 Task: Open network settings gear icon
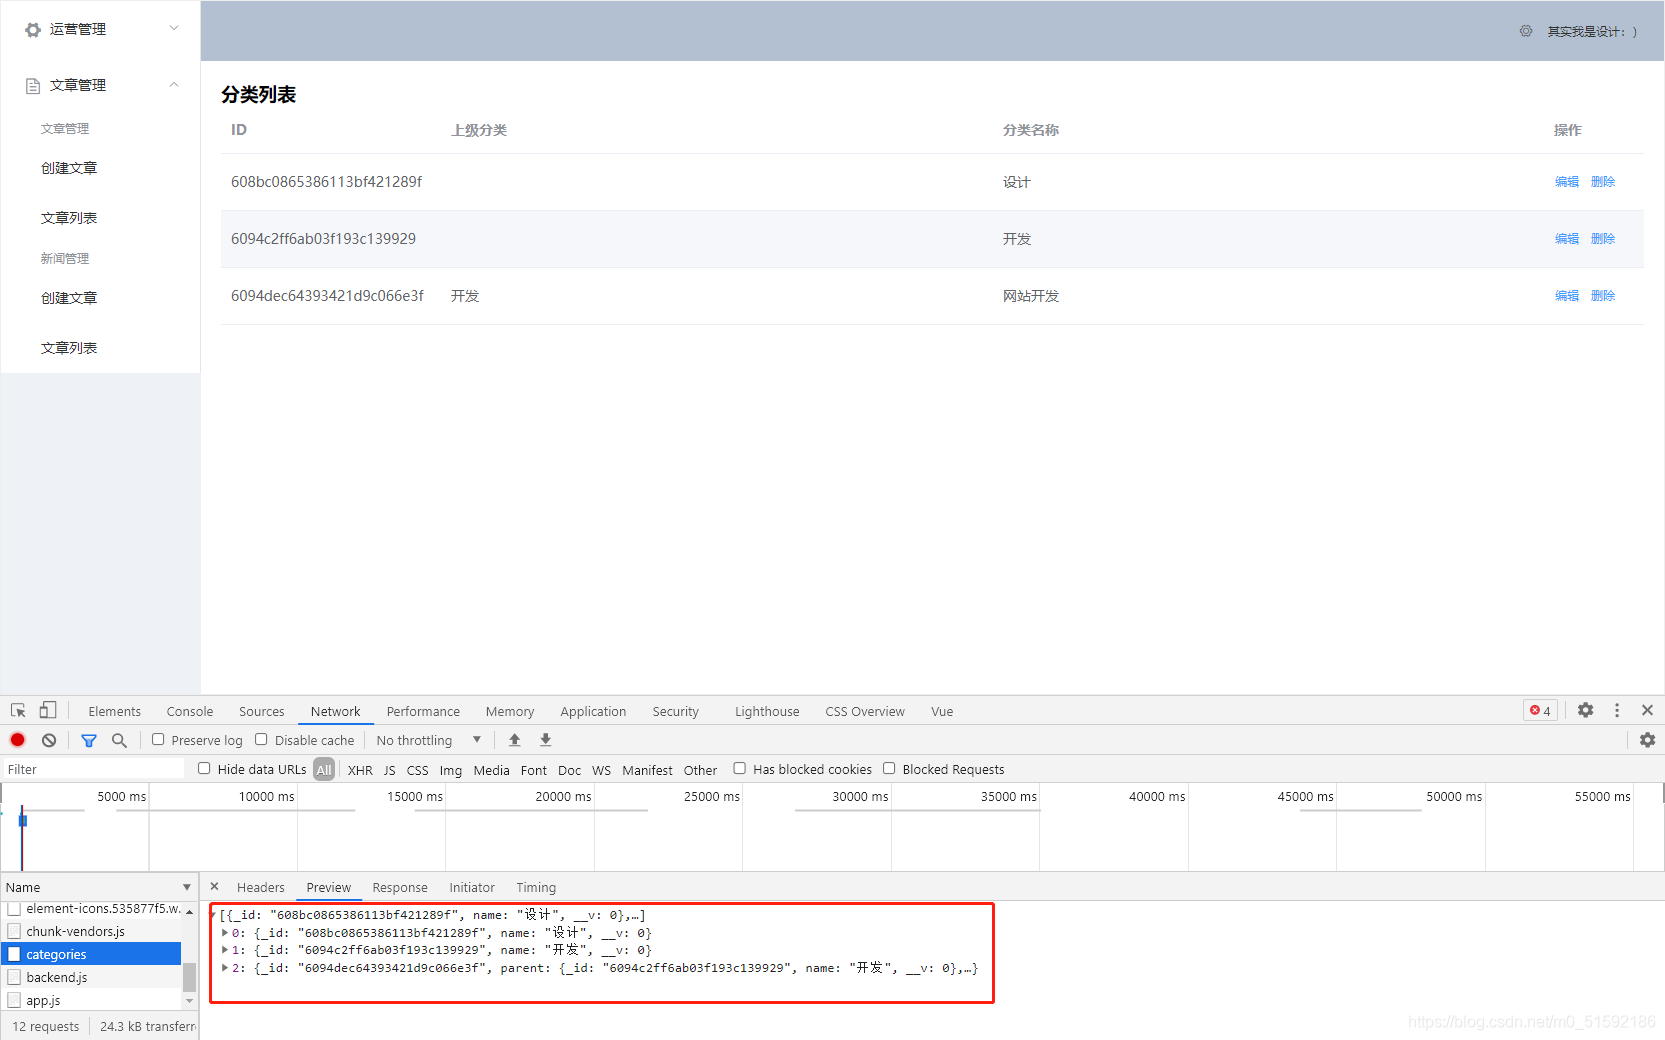(1648, 740)
